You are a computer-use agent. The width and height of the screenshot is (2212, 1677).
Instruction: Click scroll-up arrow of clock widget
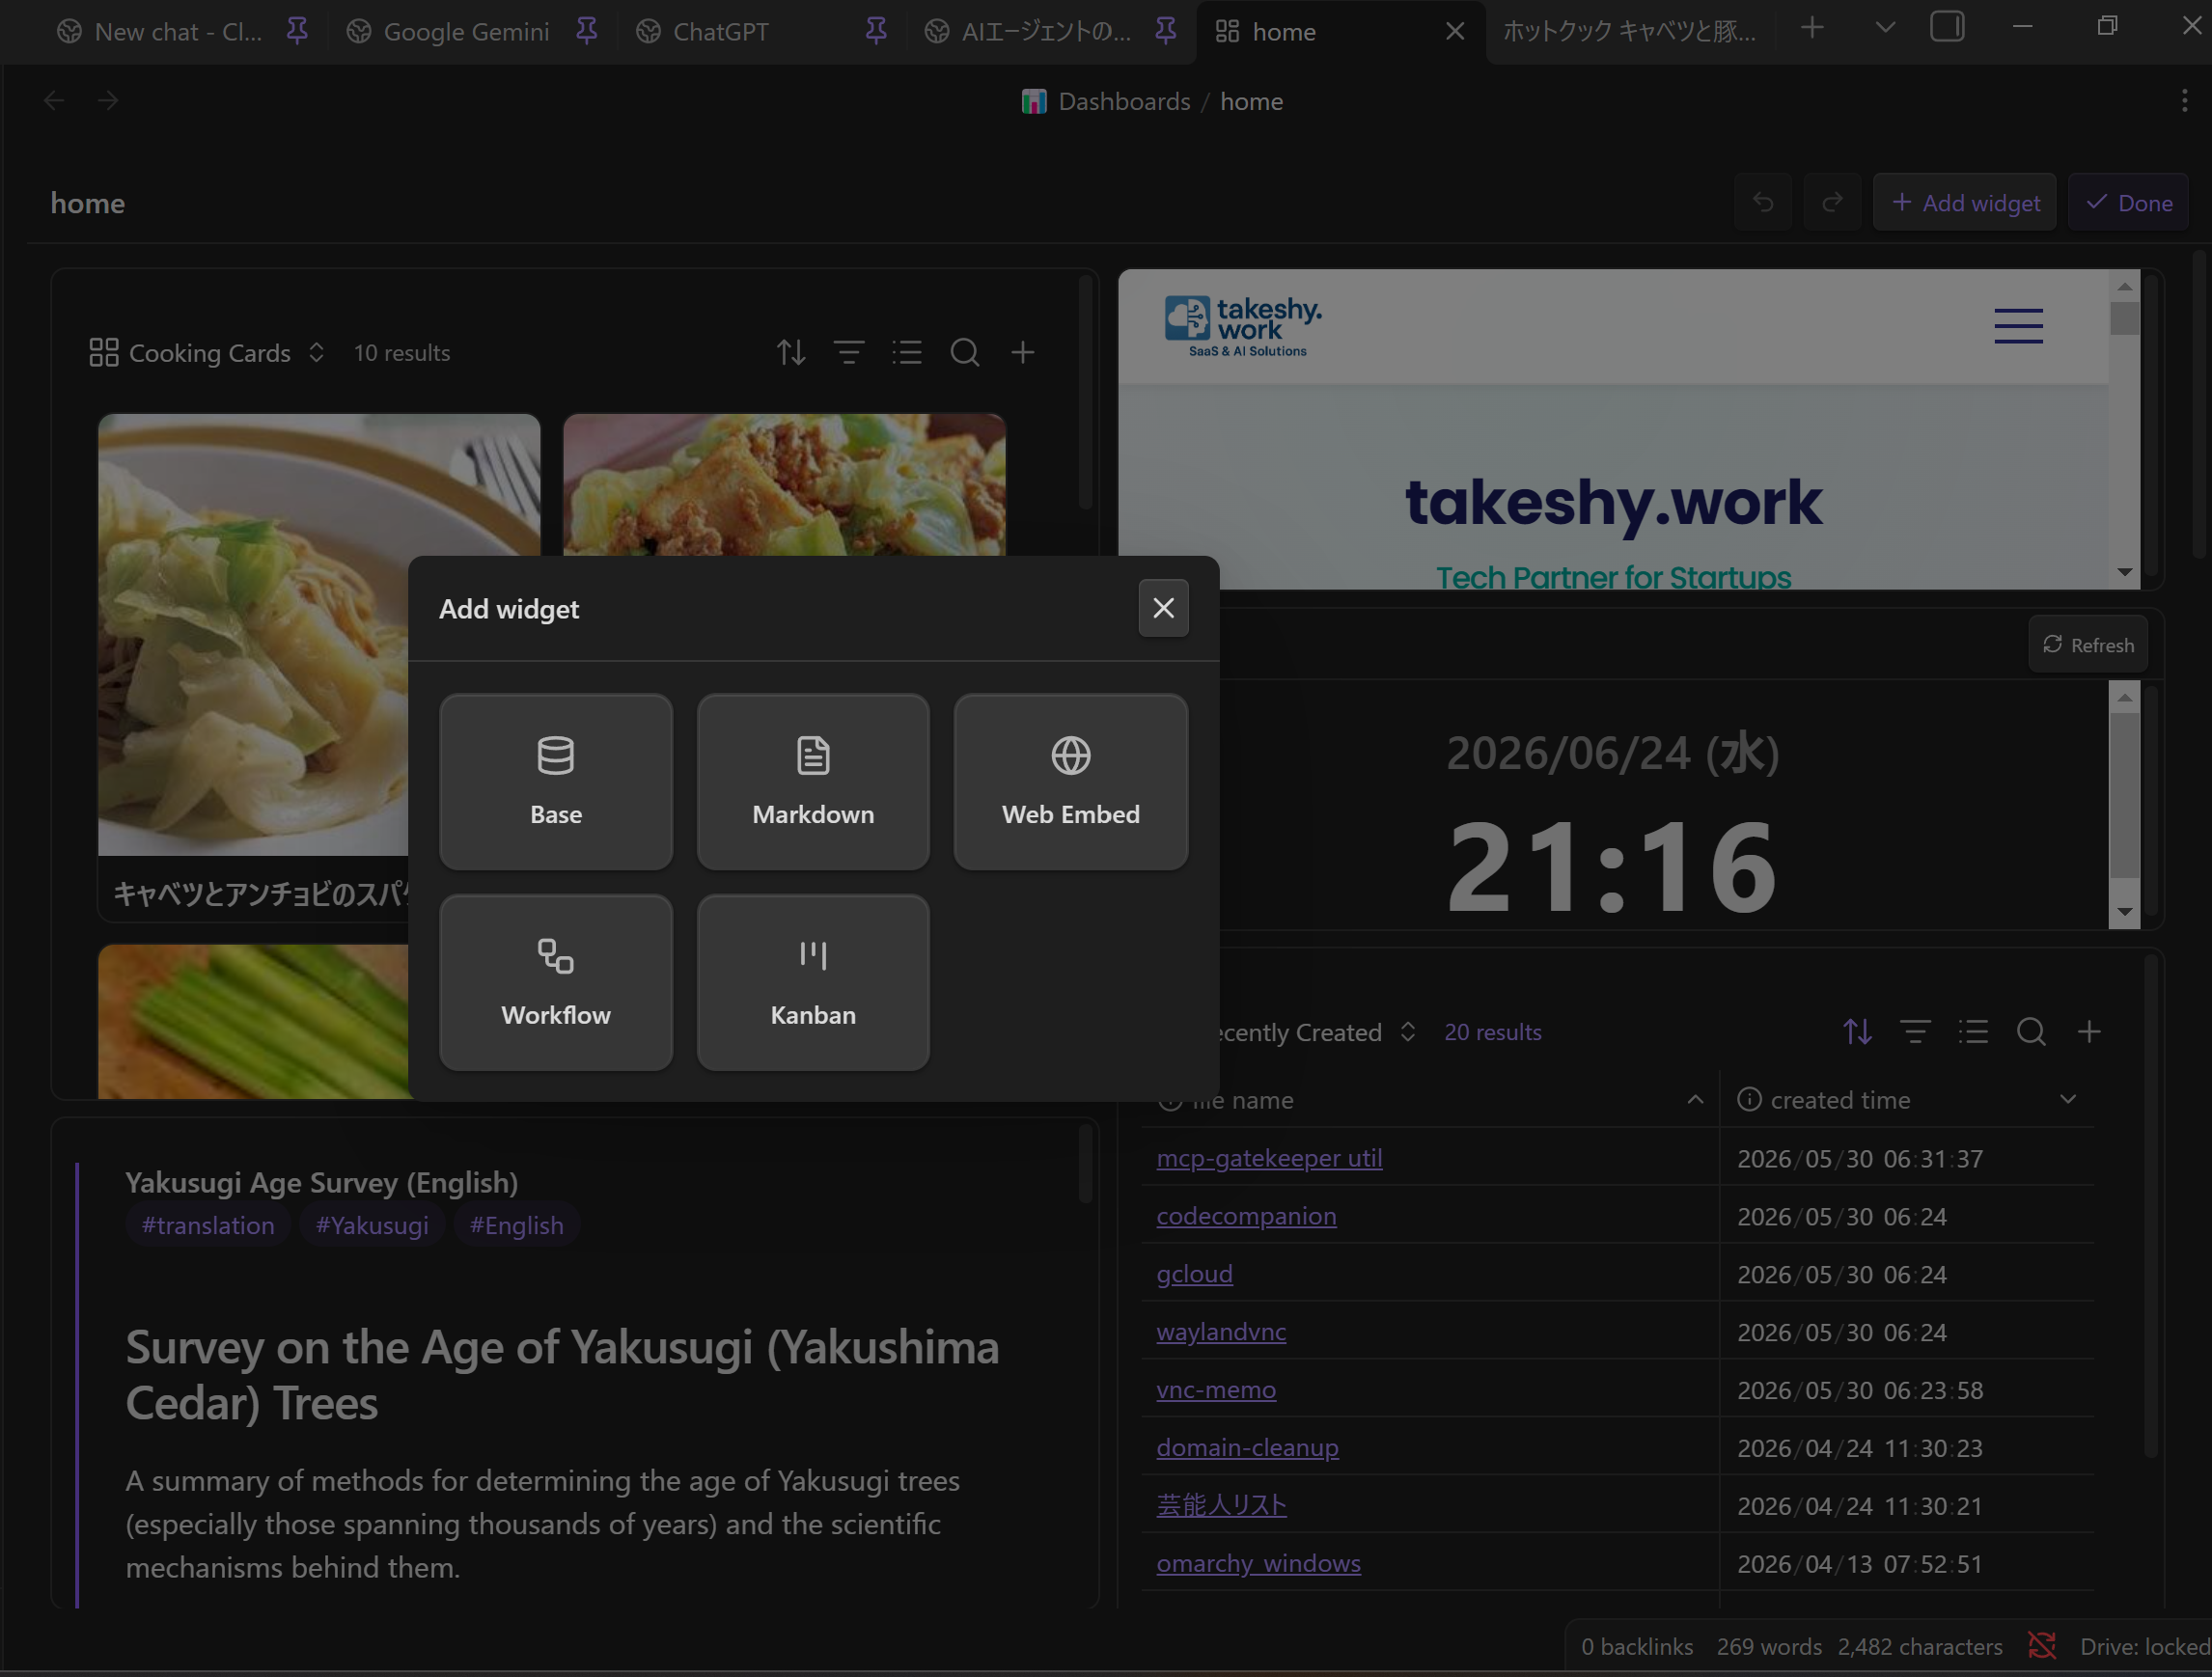click(2124, 697)
